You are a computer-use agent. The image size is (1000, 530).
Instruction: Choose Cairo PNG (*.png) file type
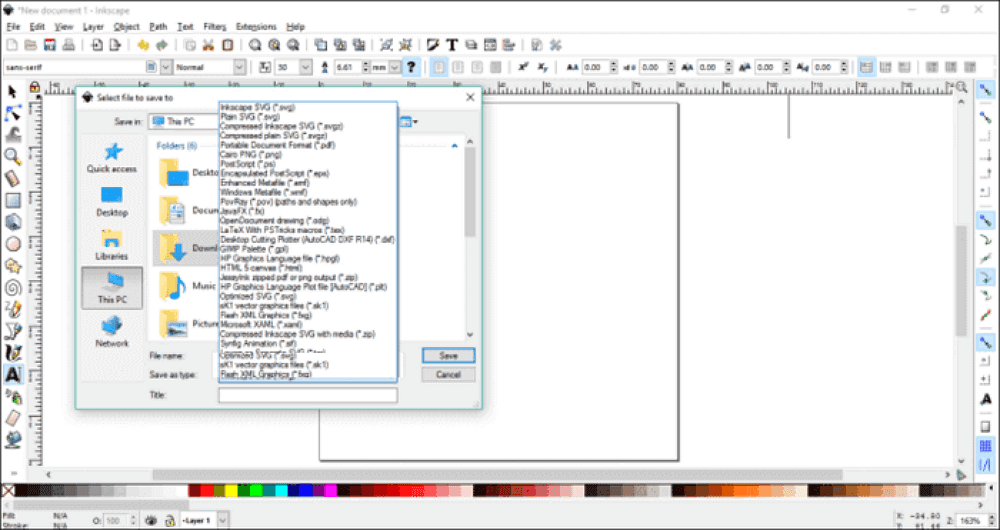[251, 154]
